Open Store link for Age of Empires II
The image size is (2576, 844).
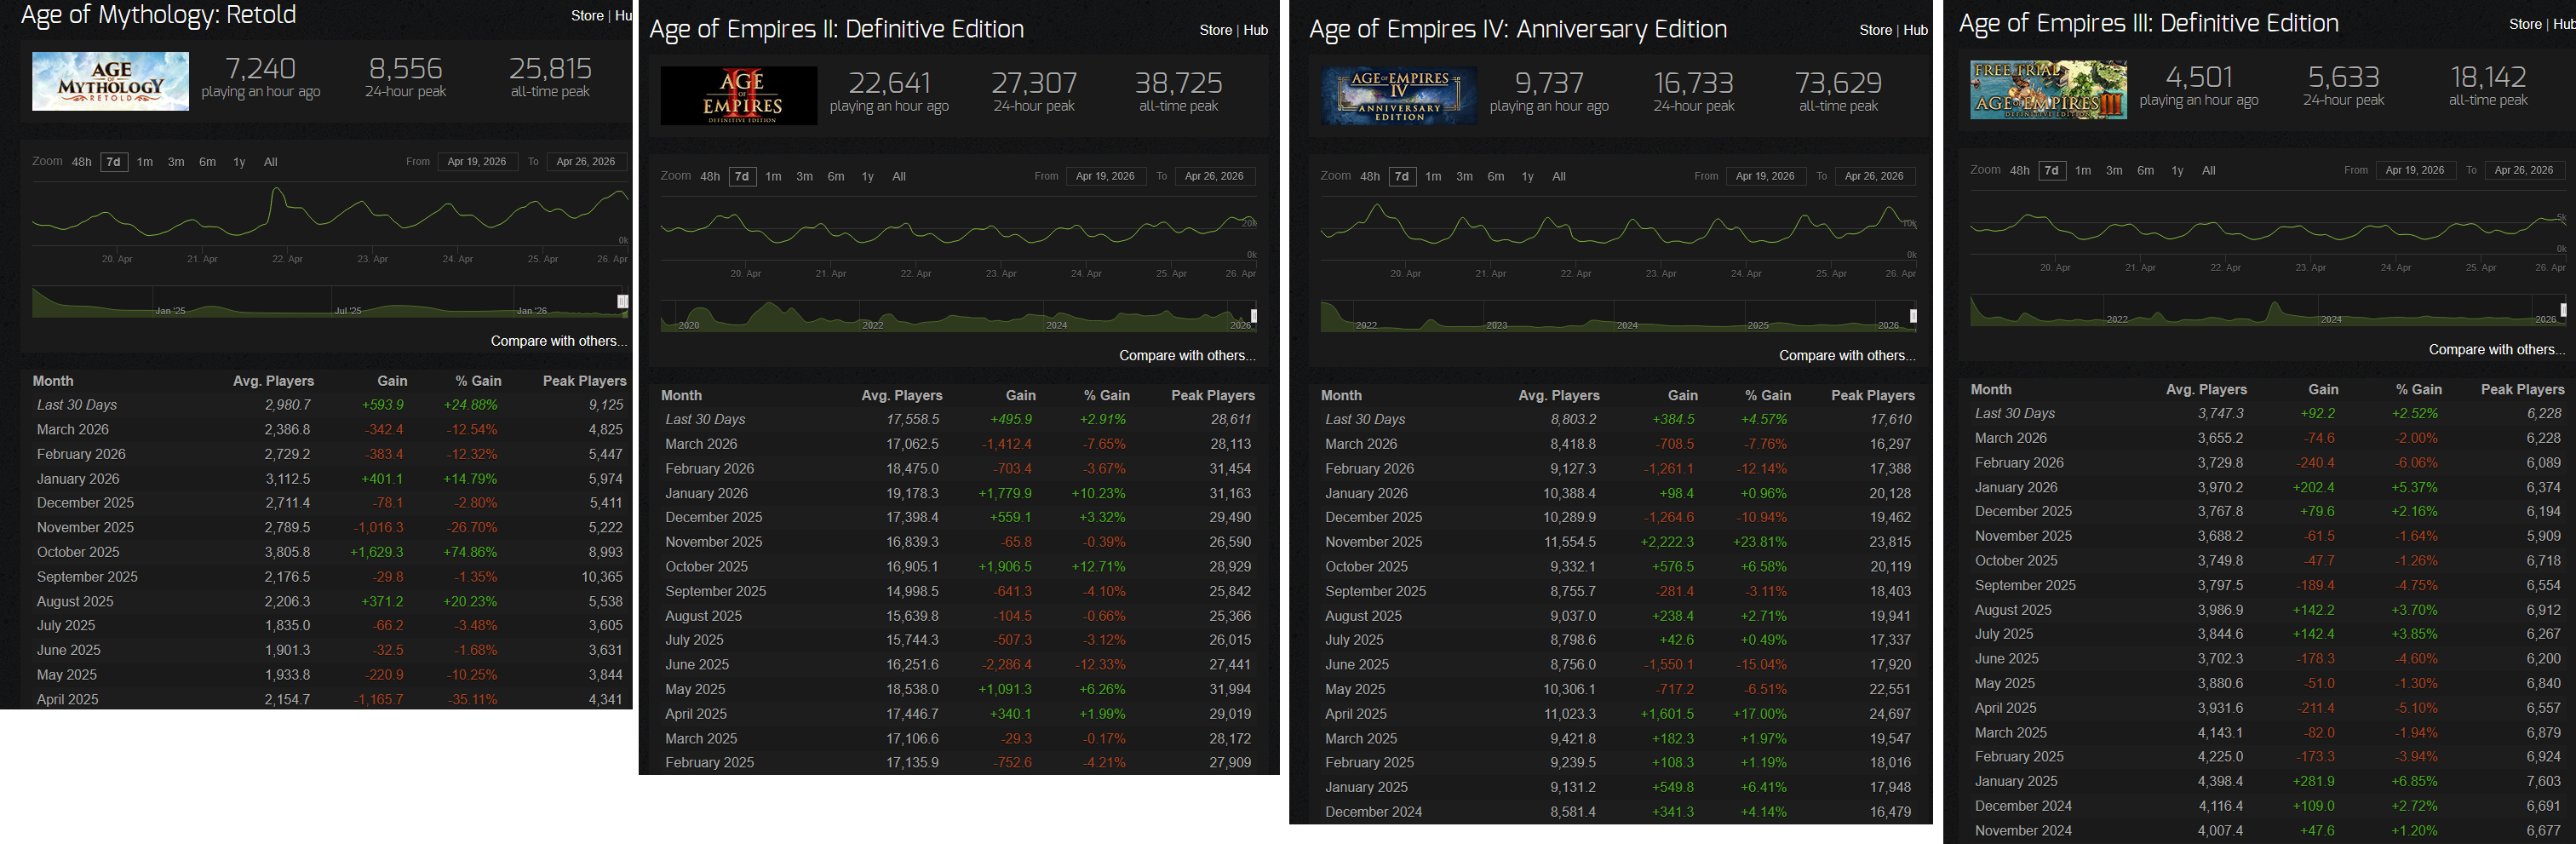click(x=1215, y=30)
